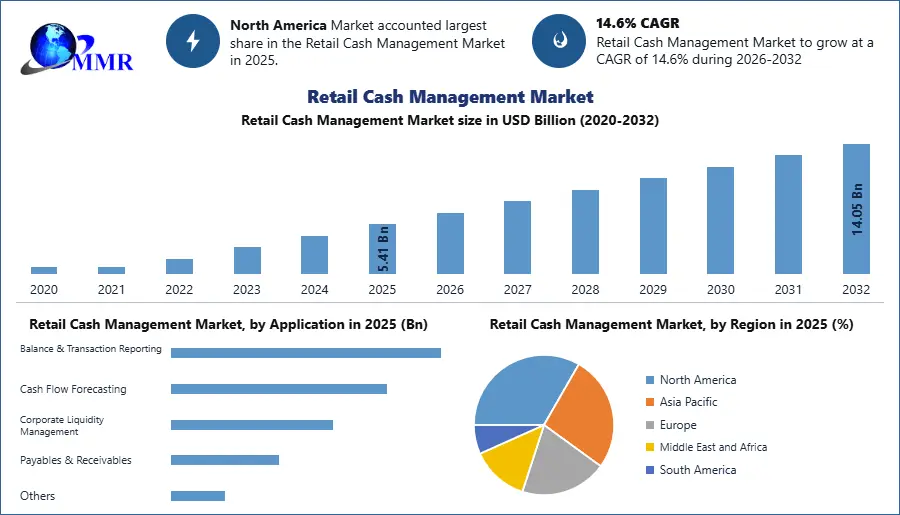Click the North America legend swatch

650,380
